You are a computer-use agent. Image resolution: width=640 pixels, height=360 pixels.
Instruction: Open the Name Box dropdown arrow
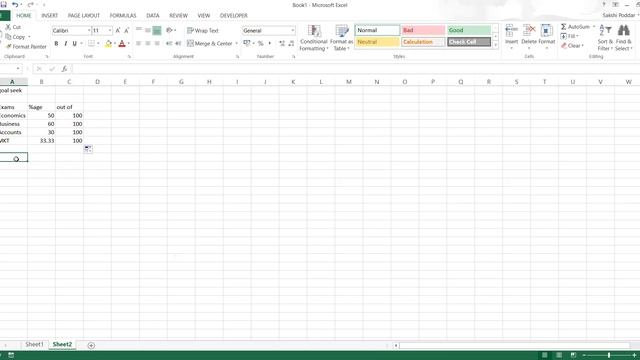[x=18, y=69]
